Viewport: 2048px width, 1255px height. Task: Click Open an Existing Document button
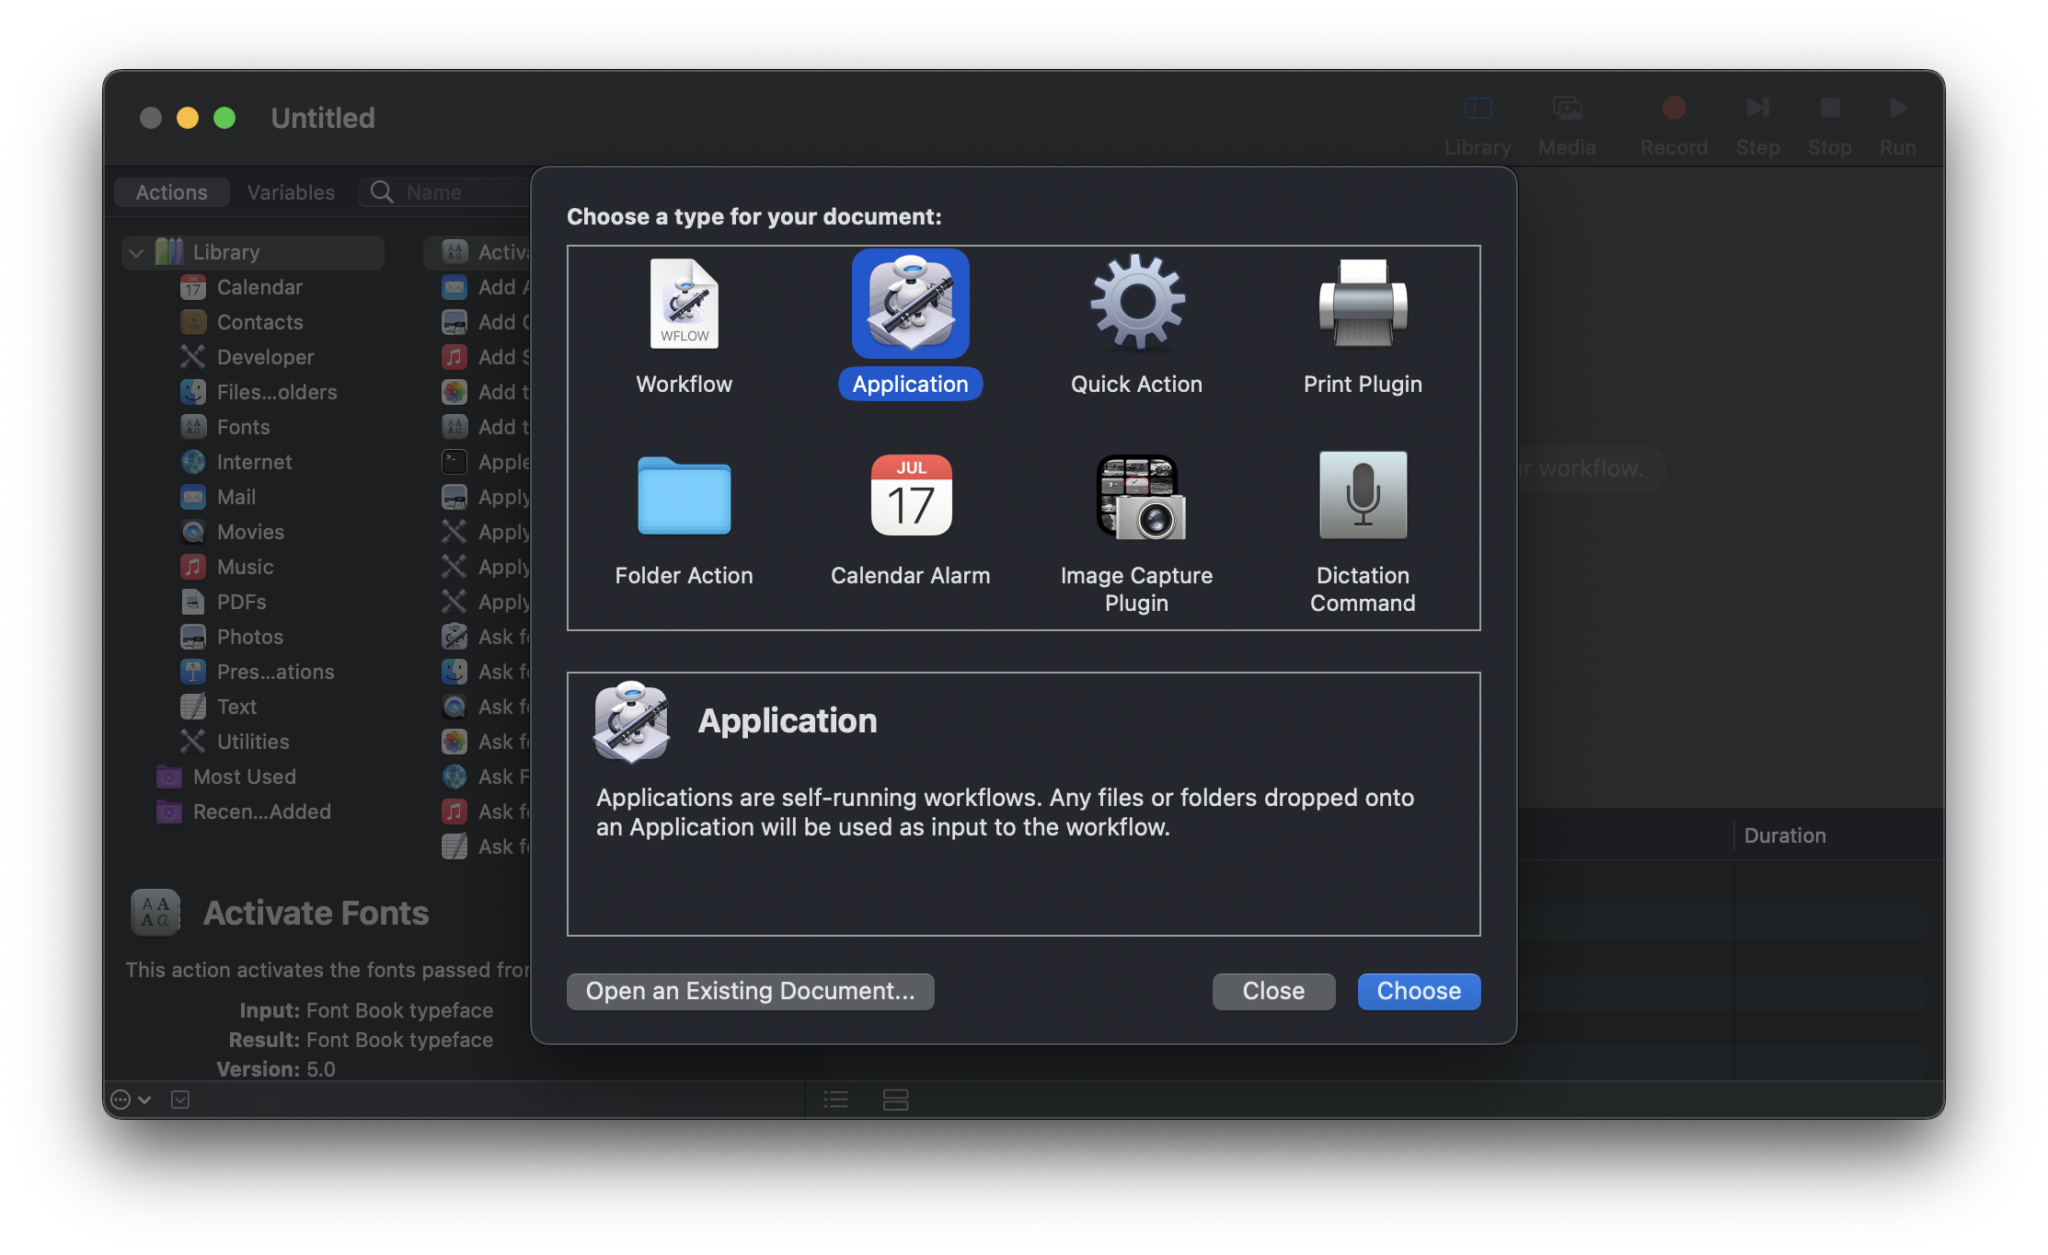point(750,991)
